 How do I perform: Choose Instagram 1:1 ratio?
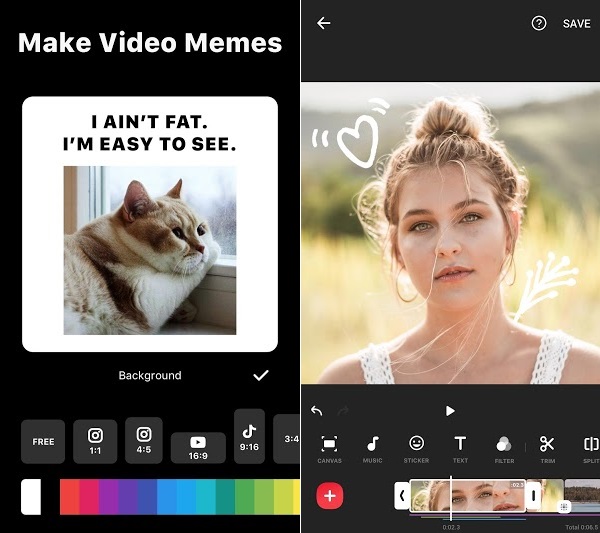coord(95,442)
